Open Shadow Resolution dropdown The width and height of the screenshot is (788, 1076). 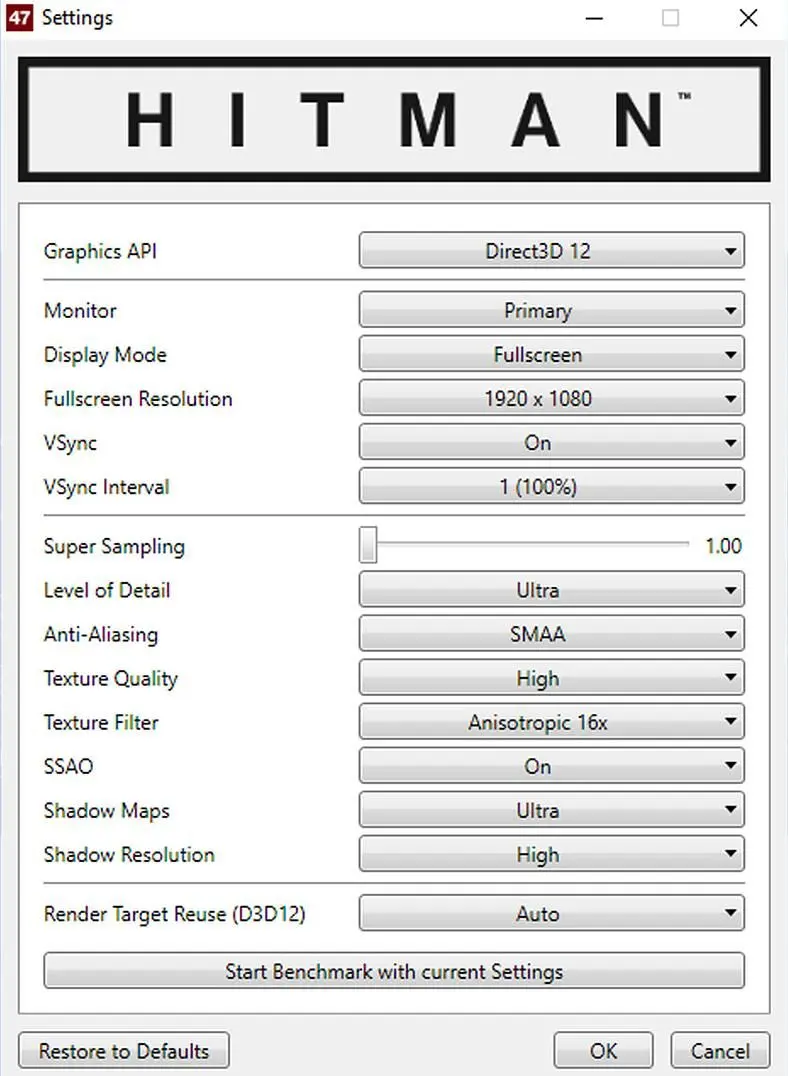tap(551, 854)
